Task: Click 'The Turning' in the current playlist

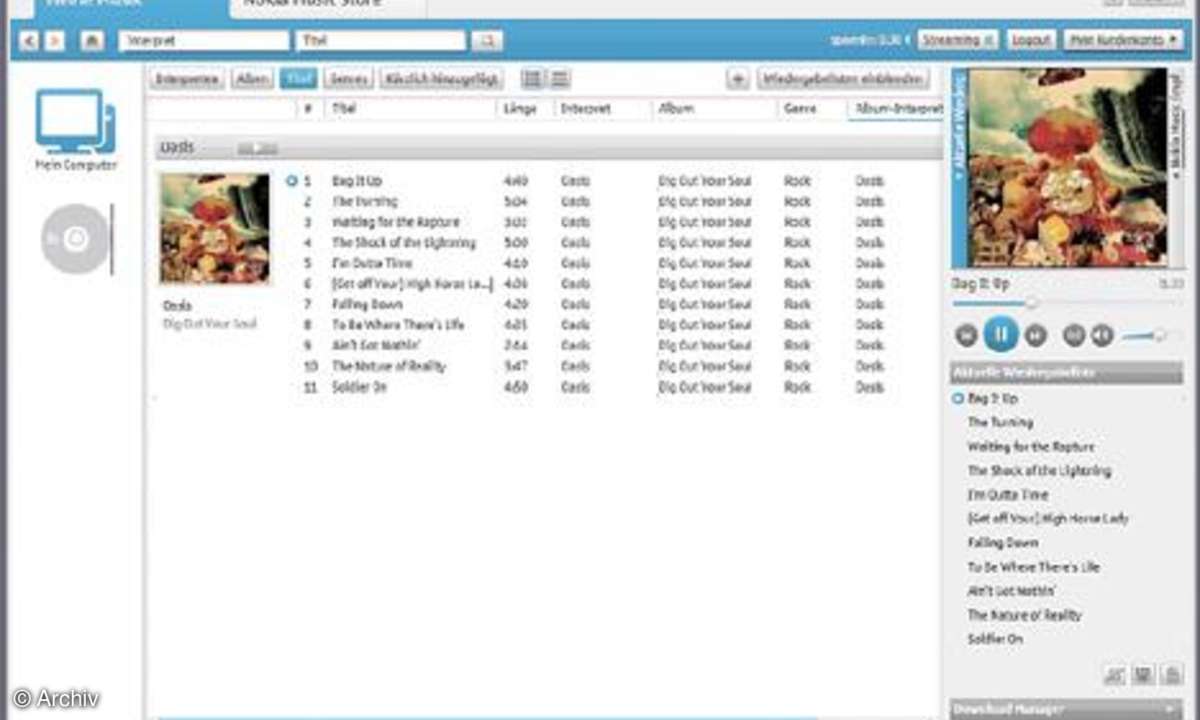Action: click(1000, 423)
